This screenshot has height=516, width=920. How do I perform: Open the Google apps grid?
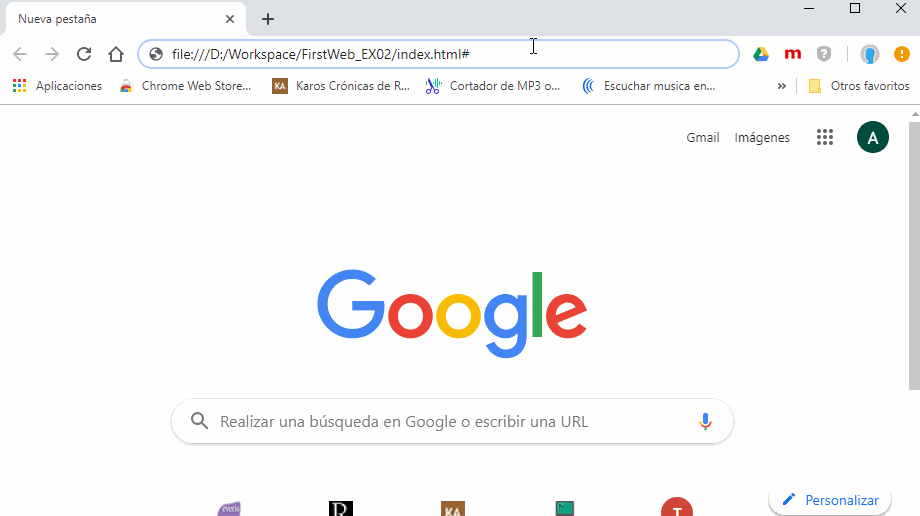(x=825, y=137)
